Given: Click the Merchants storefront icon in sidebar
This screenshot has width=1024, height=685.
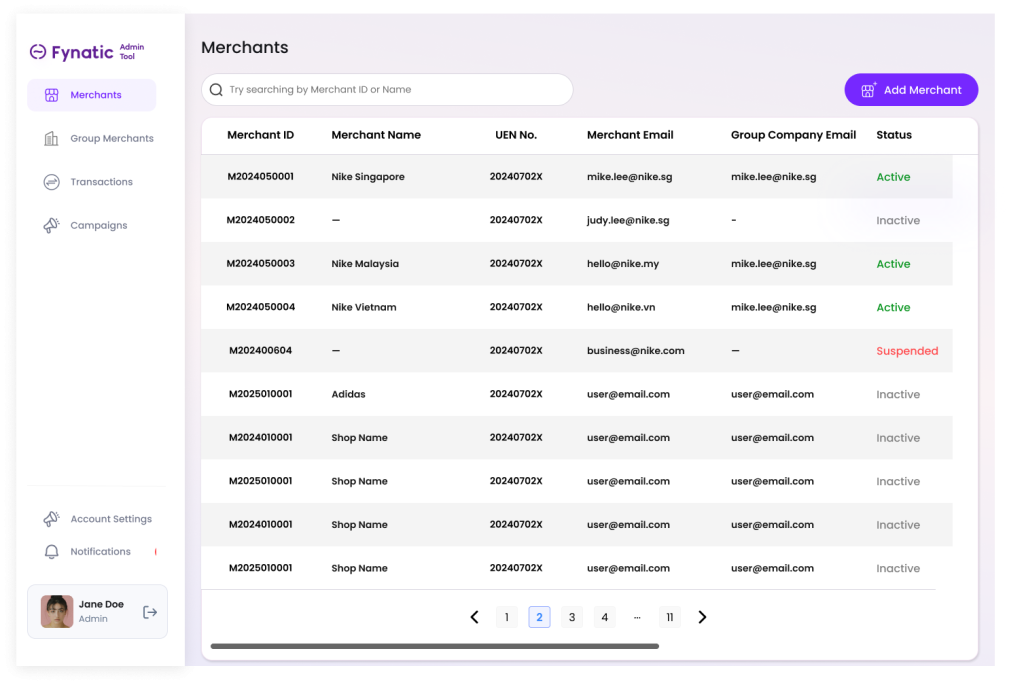Looking at the screenshot, I should point(51,95).
